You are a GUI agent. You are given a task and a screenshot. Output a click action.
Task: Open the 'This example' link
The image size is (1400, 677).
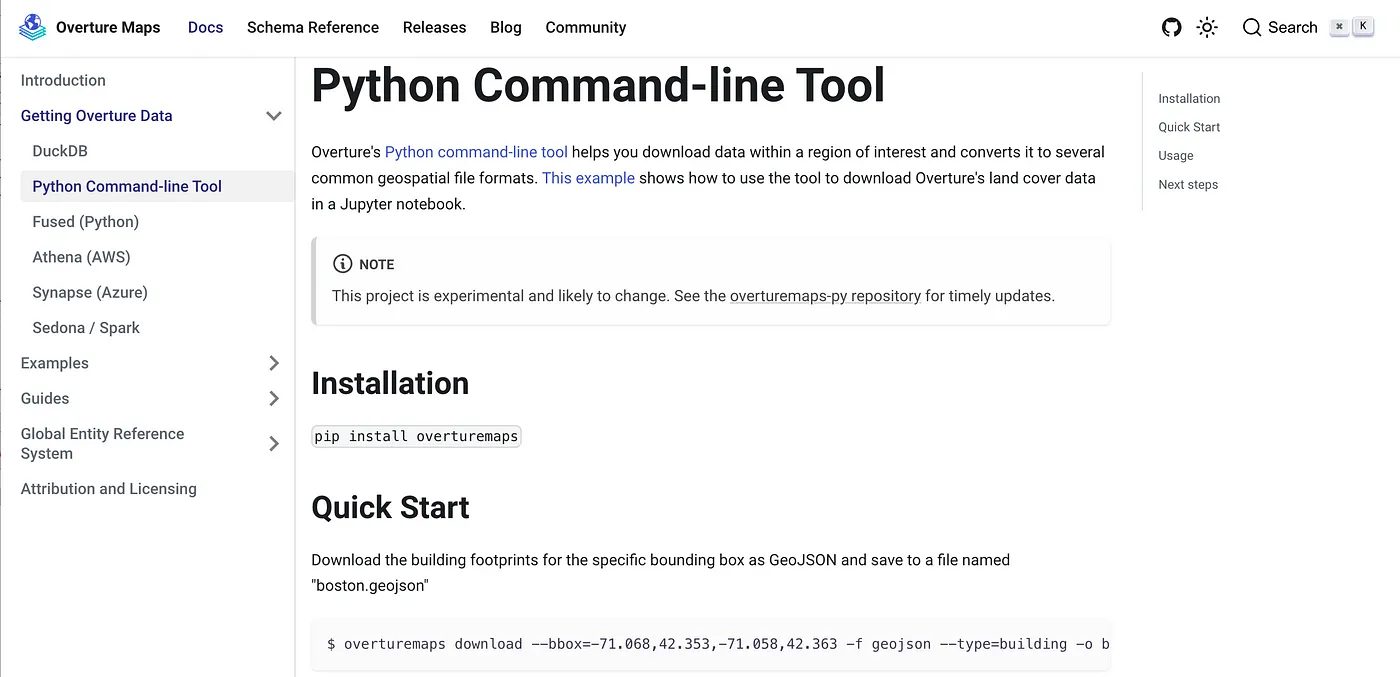click(x=588, y=178)
